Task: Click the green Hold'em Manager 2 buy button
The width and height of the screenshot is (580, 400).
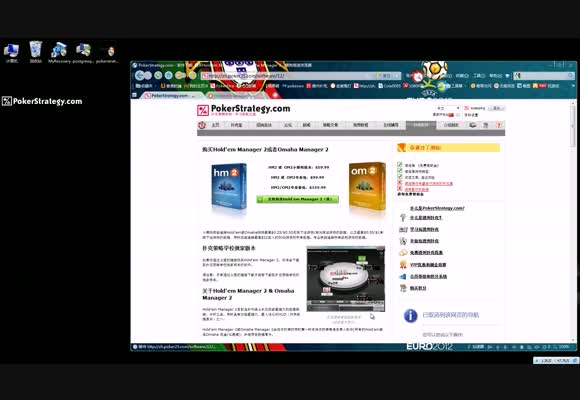Action: coord(297,199)
